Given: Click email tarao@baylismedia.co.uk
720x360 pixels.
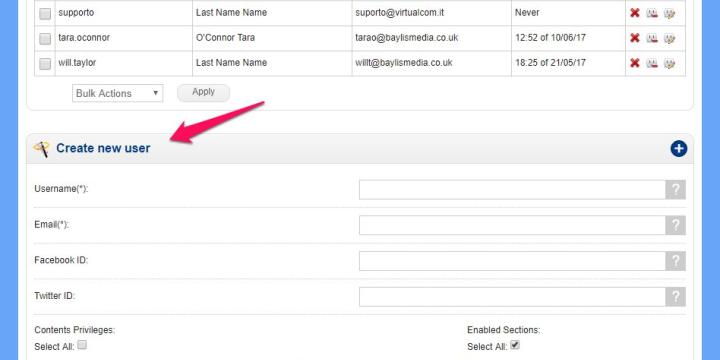Looking at the screenshot, I should (407, 38).
